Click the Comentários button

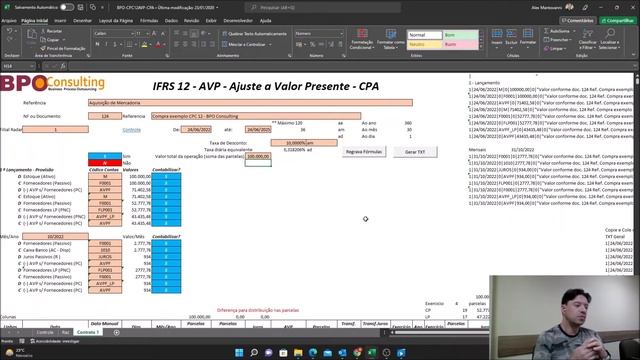point(578,20)
